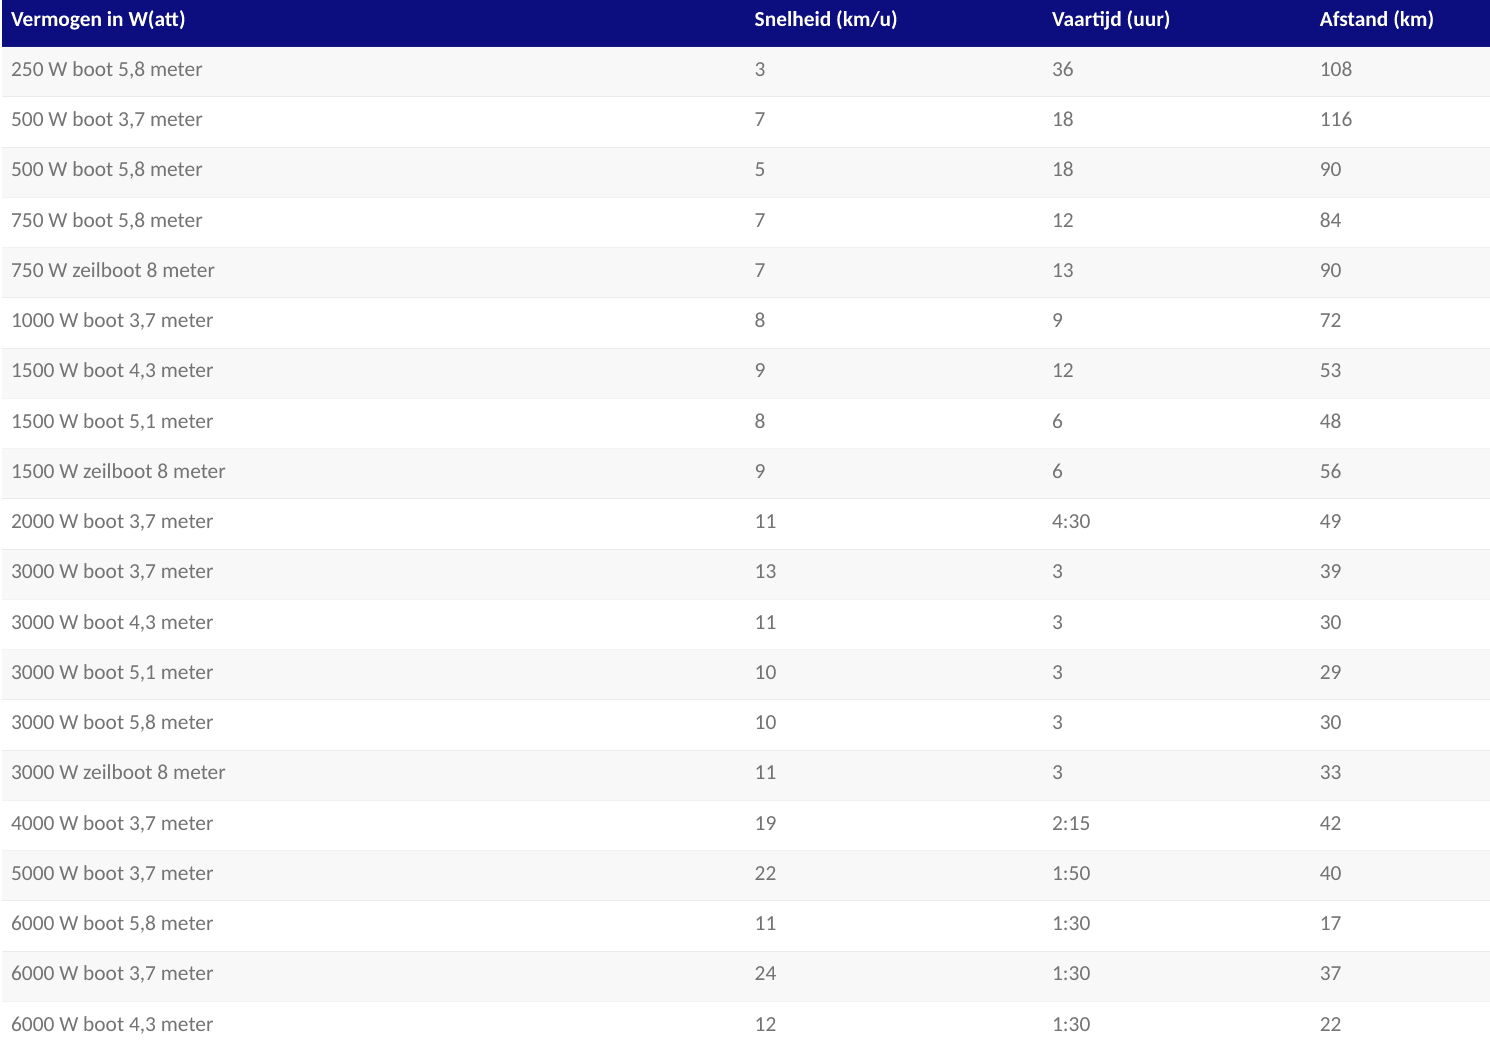Click the '5000 W boot 3,7 meter' row label
This screenshot has height=1054, width=1490.
[112, 874]
